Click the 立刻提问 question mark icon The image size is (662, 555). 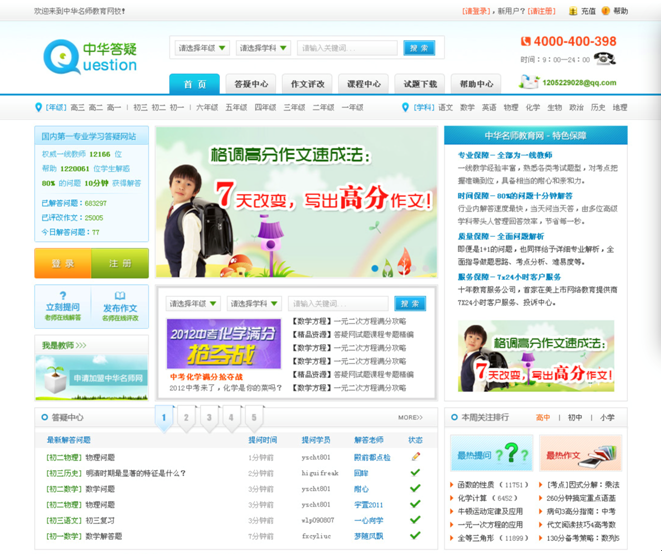coord(63,296)
